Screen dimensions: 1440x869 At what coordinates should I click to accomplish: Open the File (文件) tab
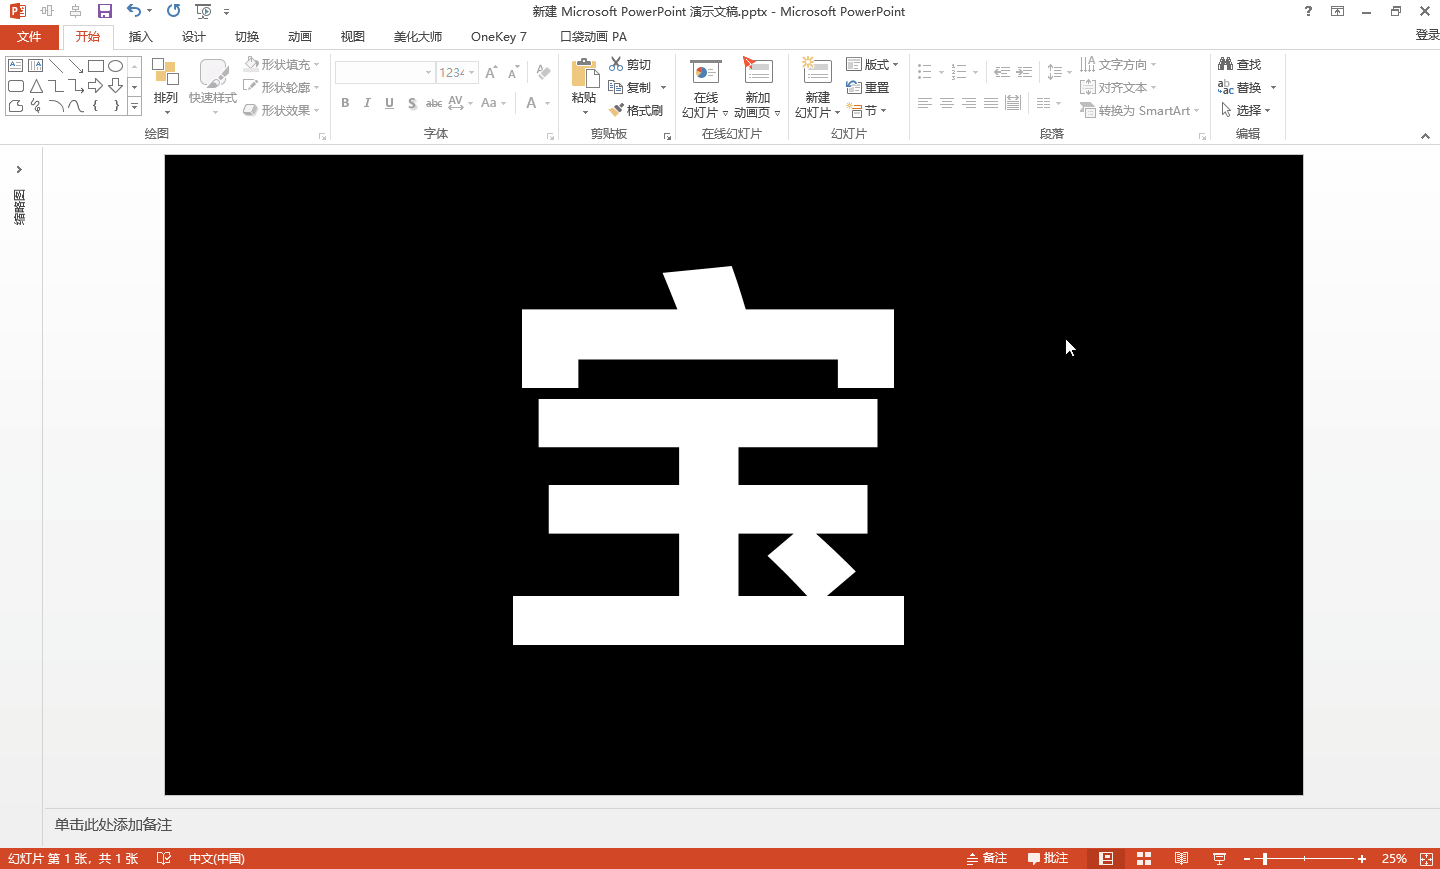pyautogui.click(x=29, y=37)
